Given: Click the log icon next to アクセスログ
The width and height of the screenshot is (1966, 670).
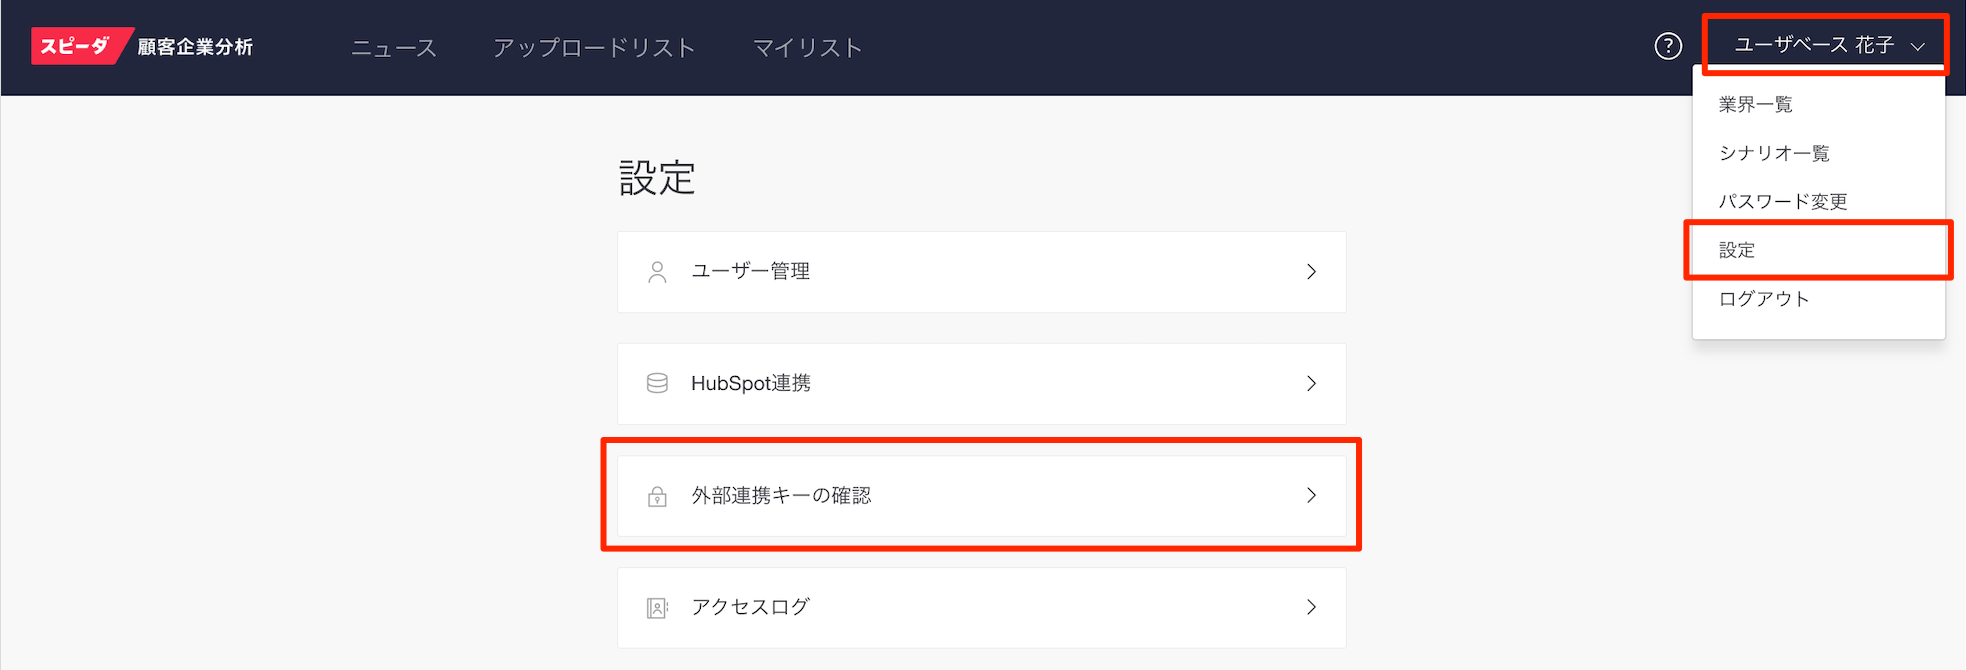Looking at the screenshot, I should 657,608.
